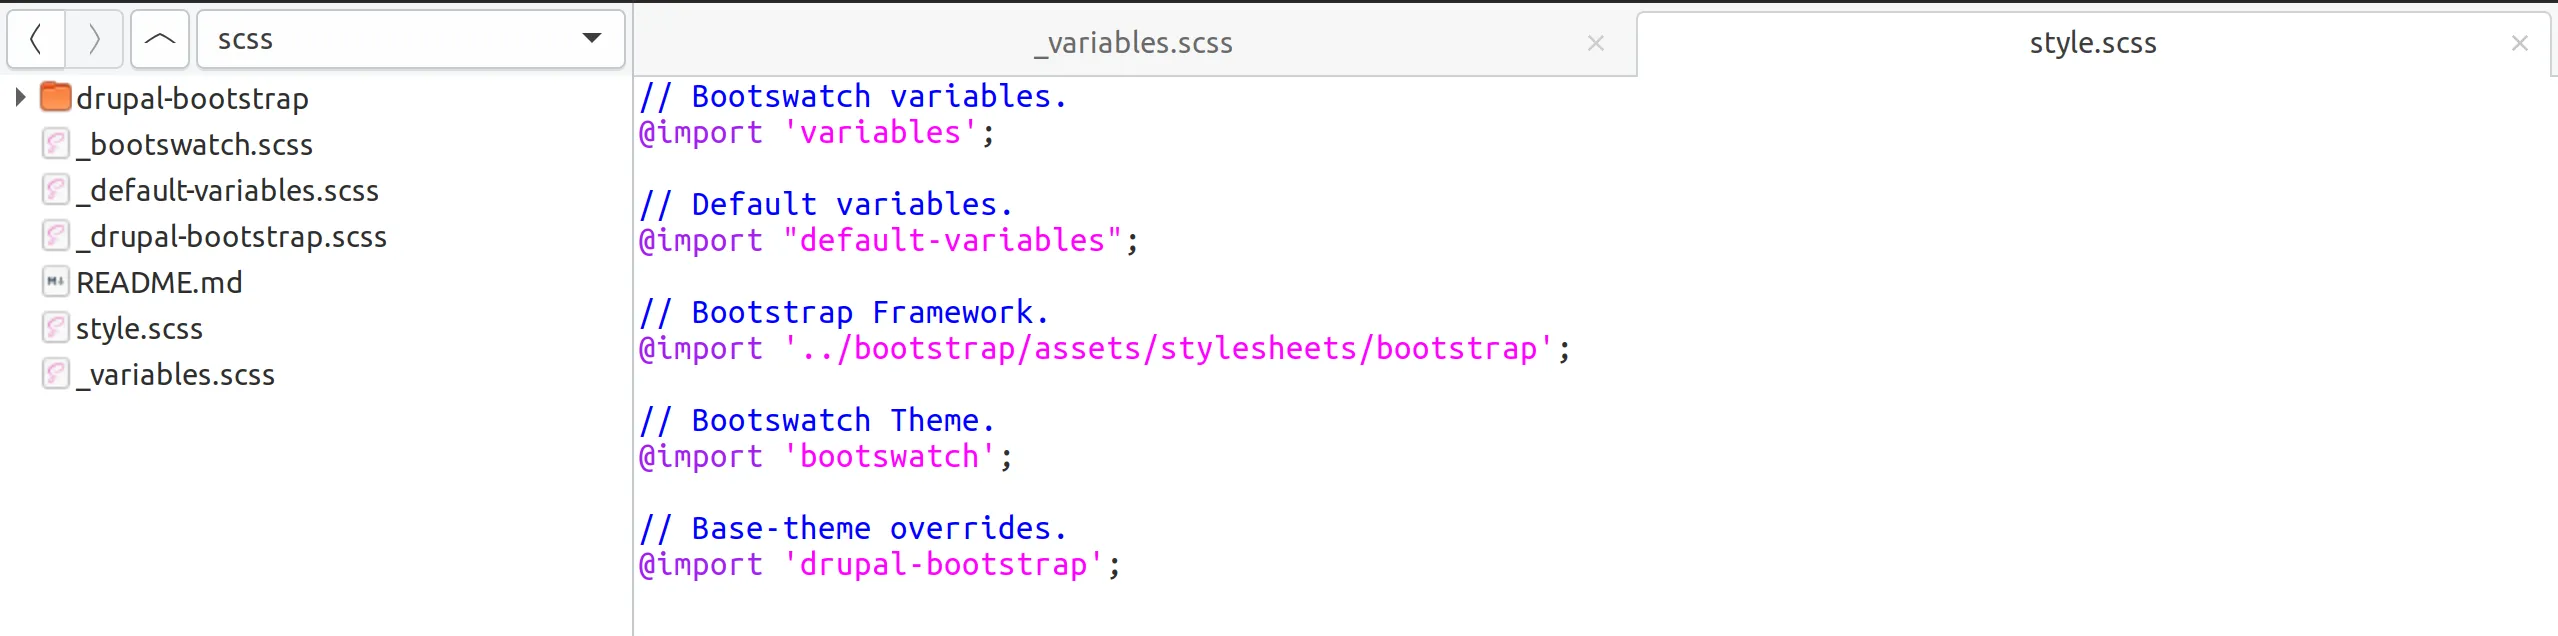Select the drupal-bootstrap folder row
2558x636 pixels.
tap(316, 98)
